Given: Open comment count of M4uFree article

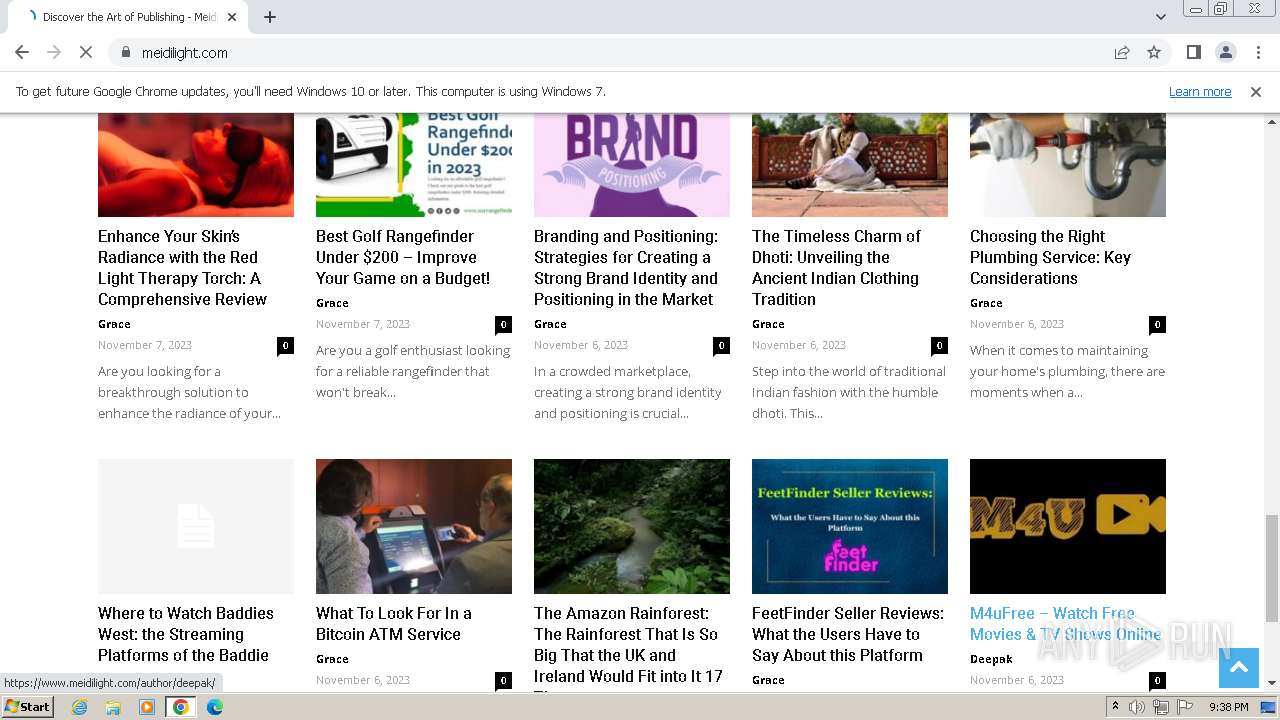Looking at the screenshot, I should tap(1157, 680).
